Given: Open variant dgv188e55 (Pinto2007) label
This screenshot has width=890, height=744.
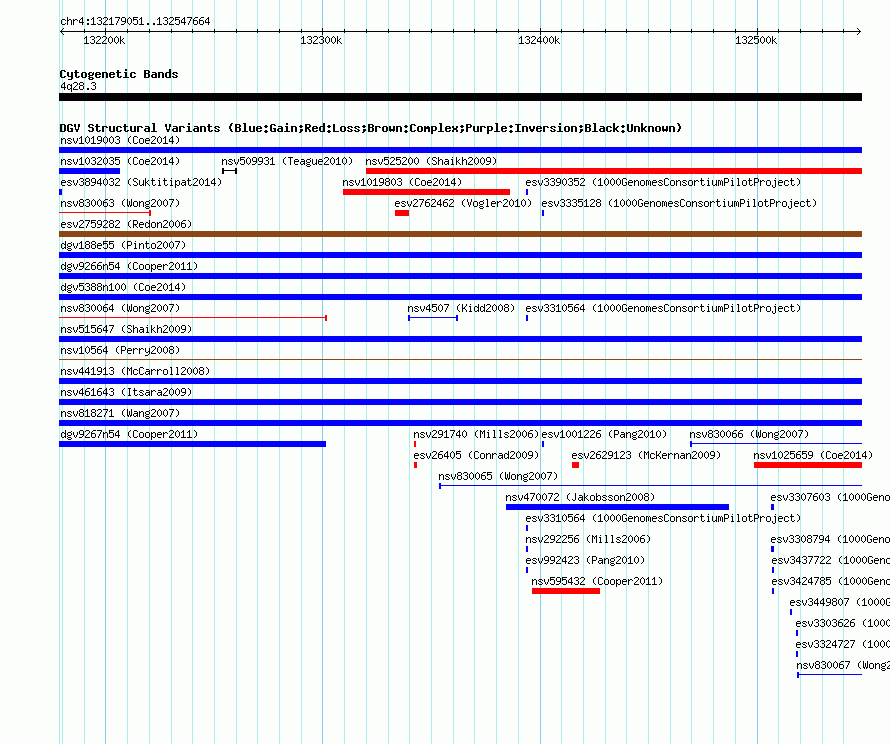Looking at the screenshot, I should 123,245.
